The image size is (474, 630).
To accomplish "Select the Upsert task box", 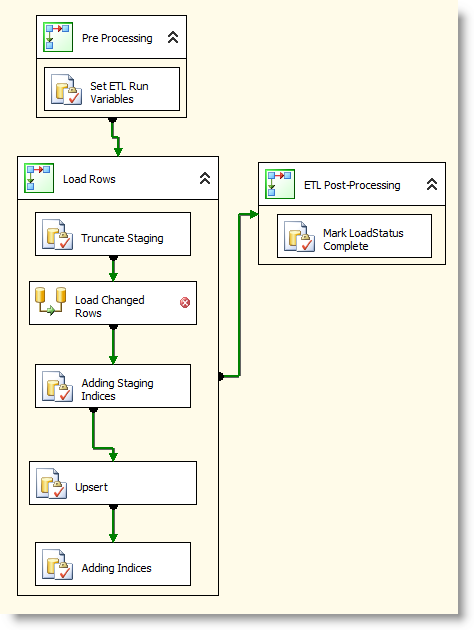I will [x=113, y=483].
